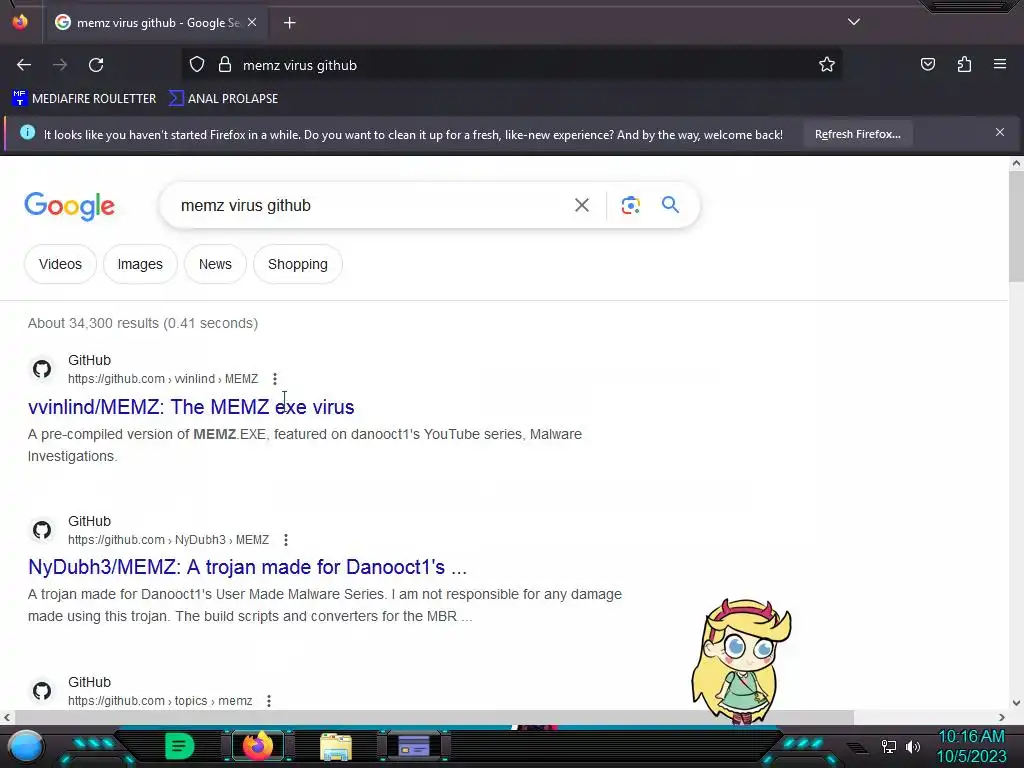The image size is (1024, 768).
Task: Click the page scroll down arrow
Action: 1016,703
